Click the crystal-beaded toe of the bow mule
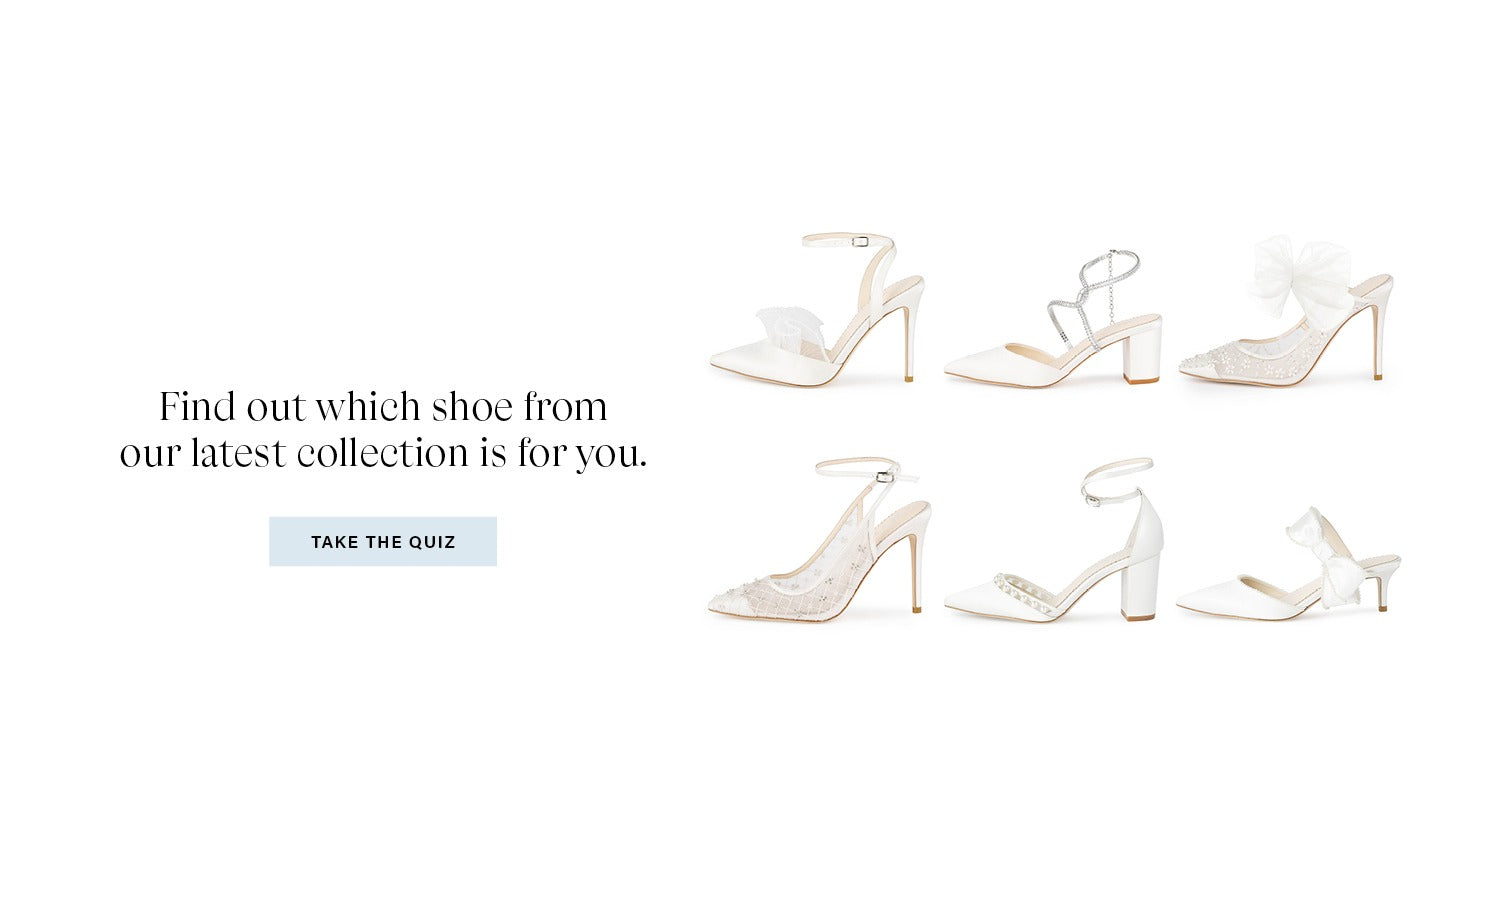 [x=1208, y=364]
